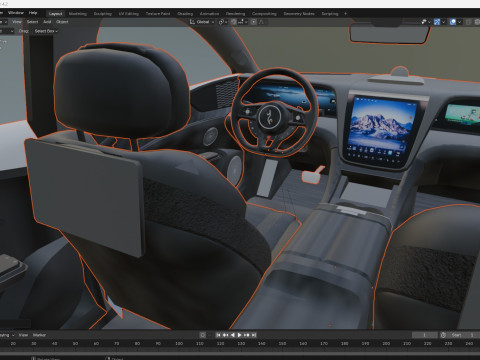The width and height of the screenshot is (480, 360).
Task: Expand the gizmo options arrow
Action: coord(443,22)
